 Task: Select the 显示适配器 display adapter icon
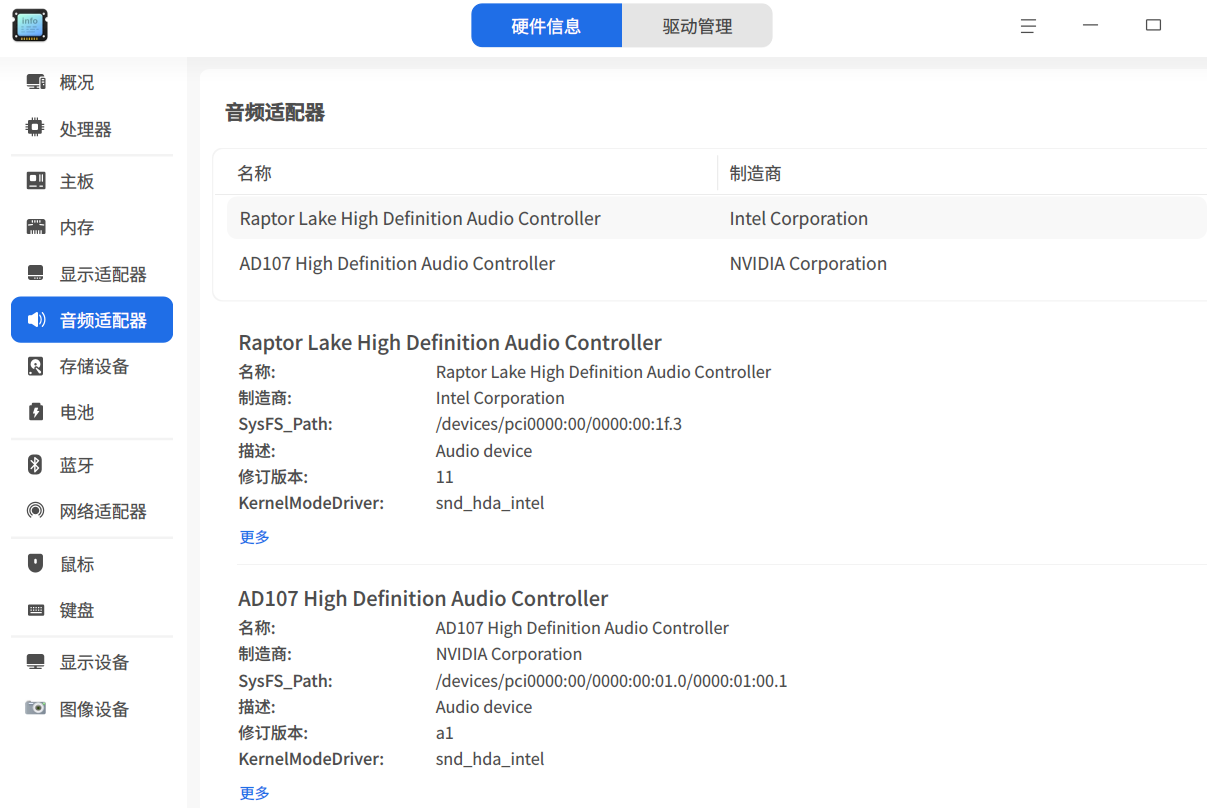click(x=36, y=273)
